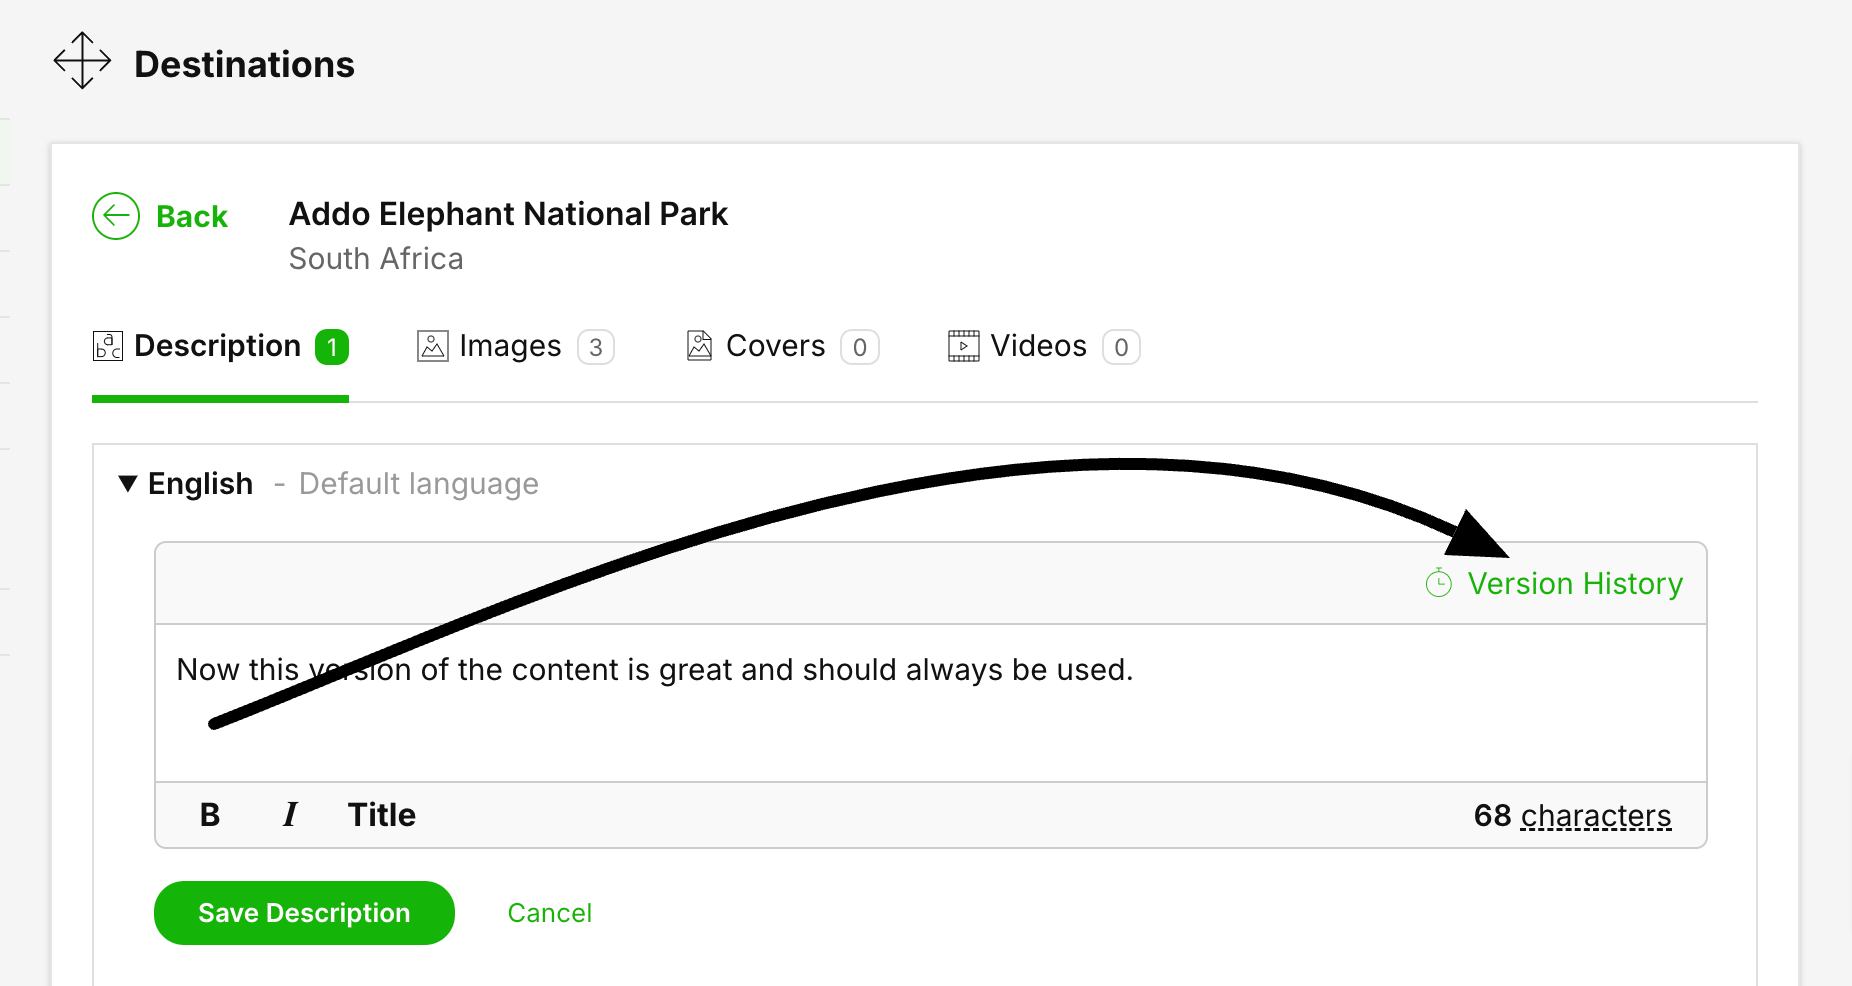
Task: Go back via the Back link
Action: click(192, 216)
